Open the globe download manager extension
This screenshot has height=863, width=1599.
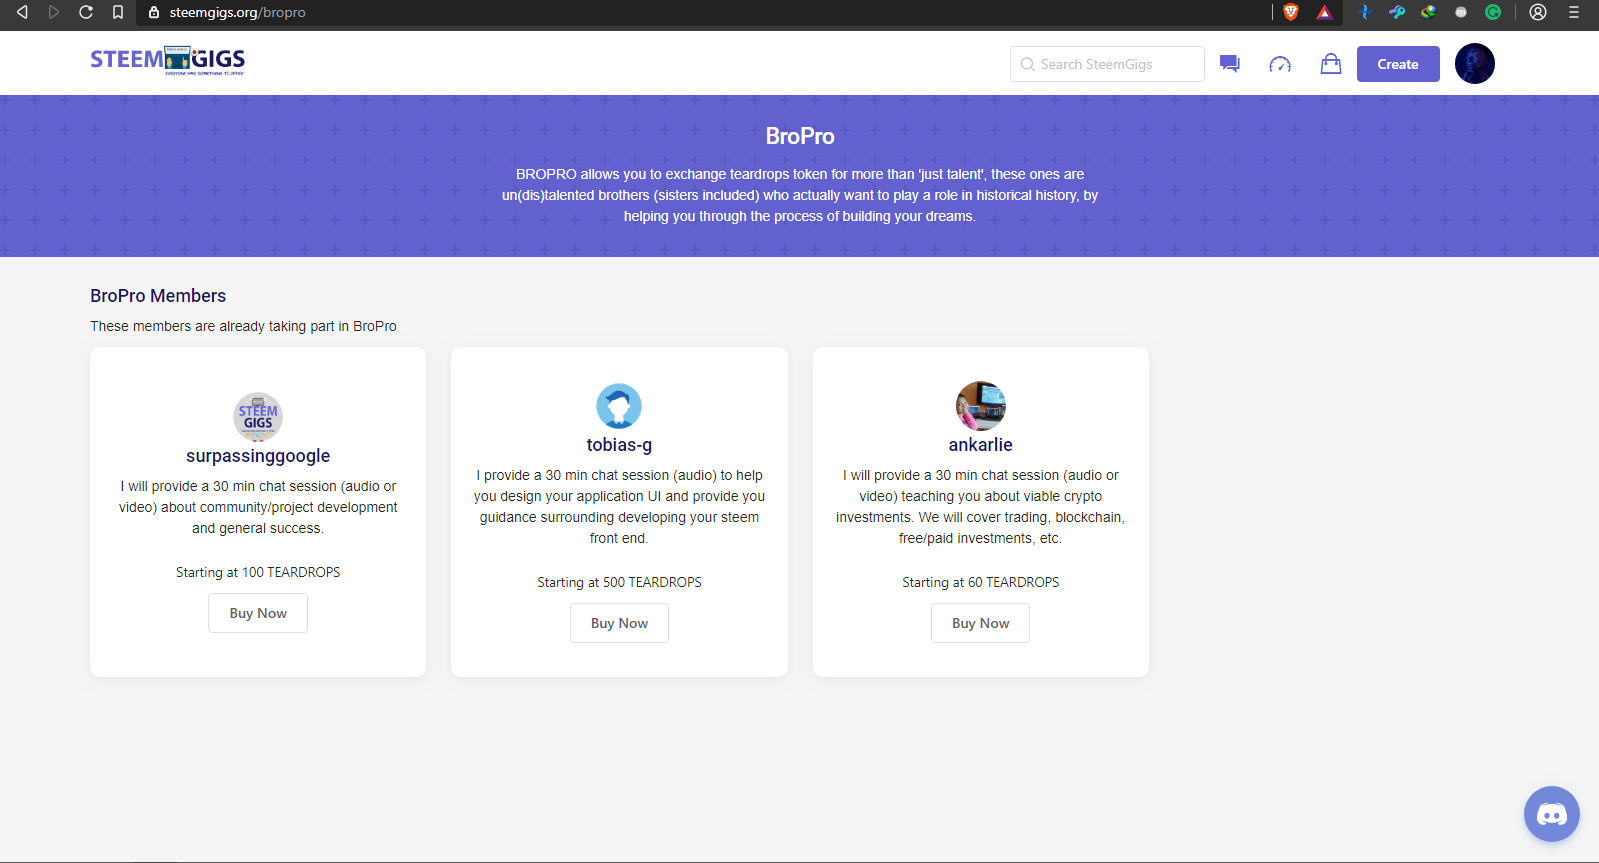click(1429, 12)
